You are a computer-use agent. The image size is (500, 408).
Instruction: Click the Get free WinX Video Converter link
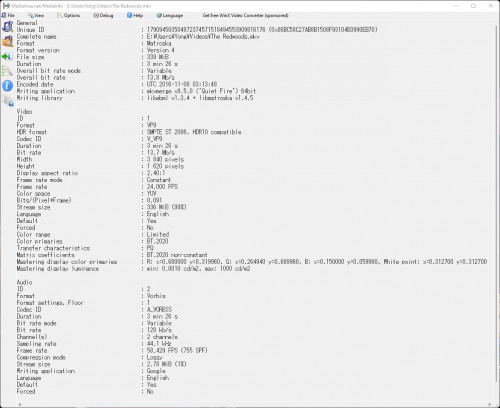[245, 15]
